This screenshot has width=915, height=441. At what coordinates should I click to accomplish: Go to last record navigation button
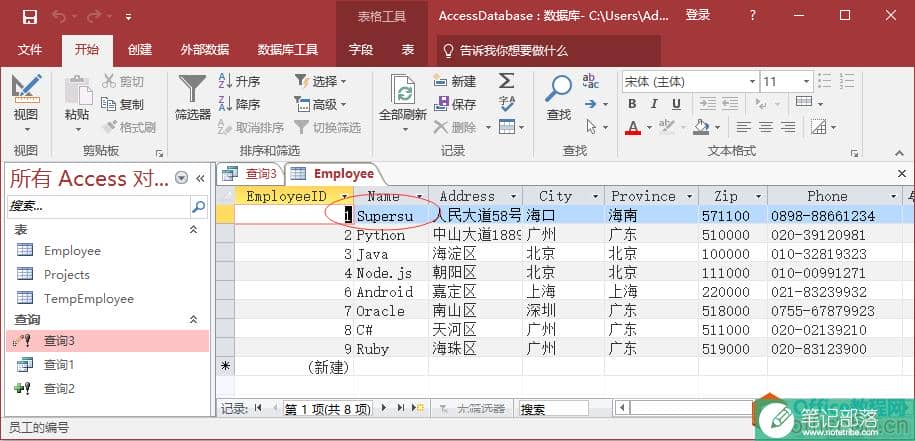401,408
